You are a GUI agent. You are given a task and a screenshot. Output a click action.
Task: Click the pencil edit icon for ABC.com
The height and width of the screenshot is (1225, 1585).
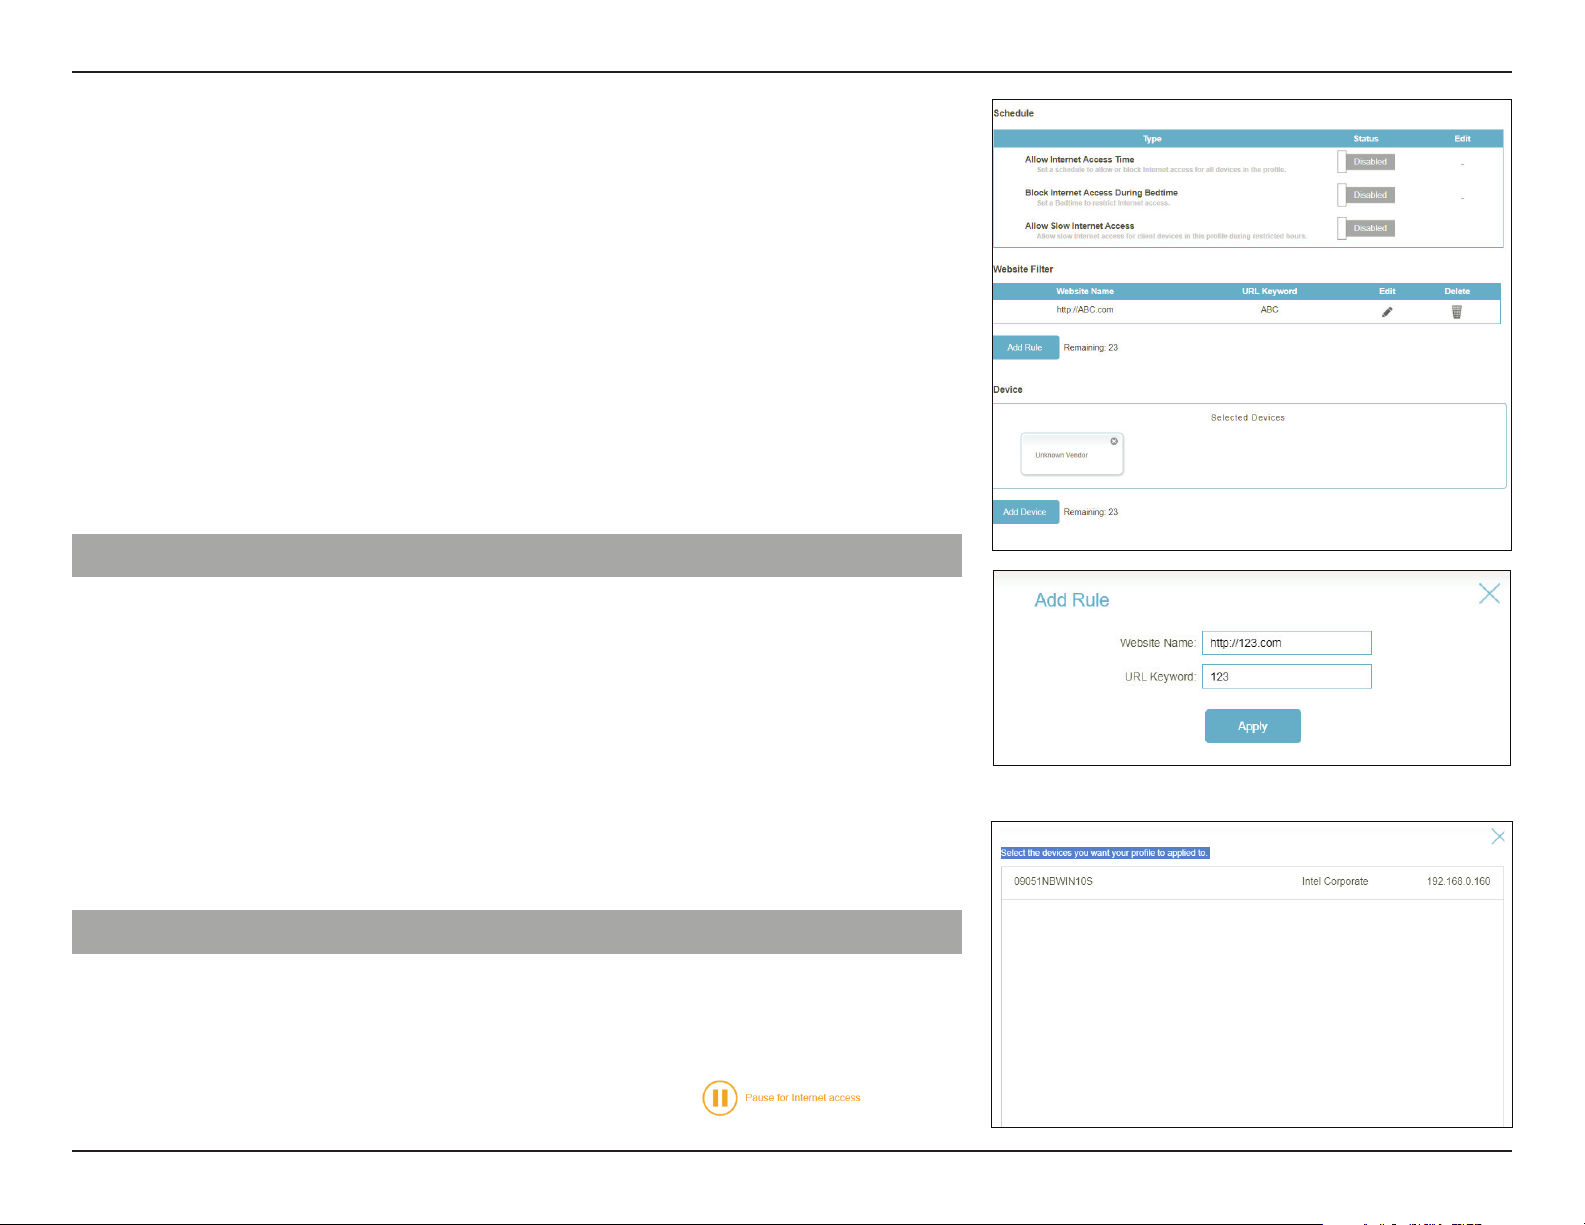coord(1387,312)
